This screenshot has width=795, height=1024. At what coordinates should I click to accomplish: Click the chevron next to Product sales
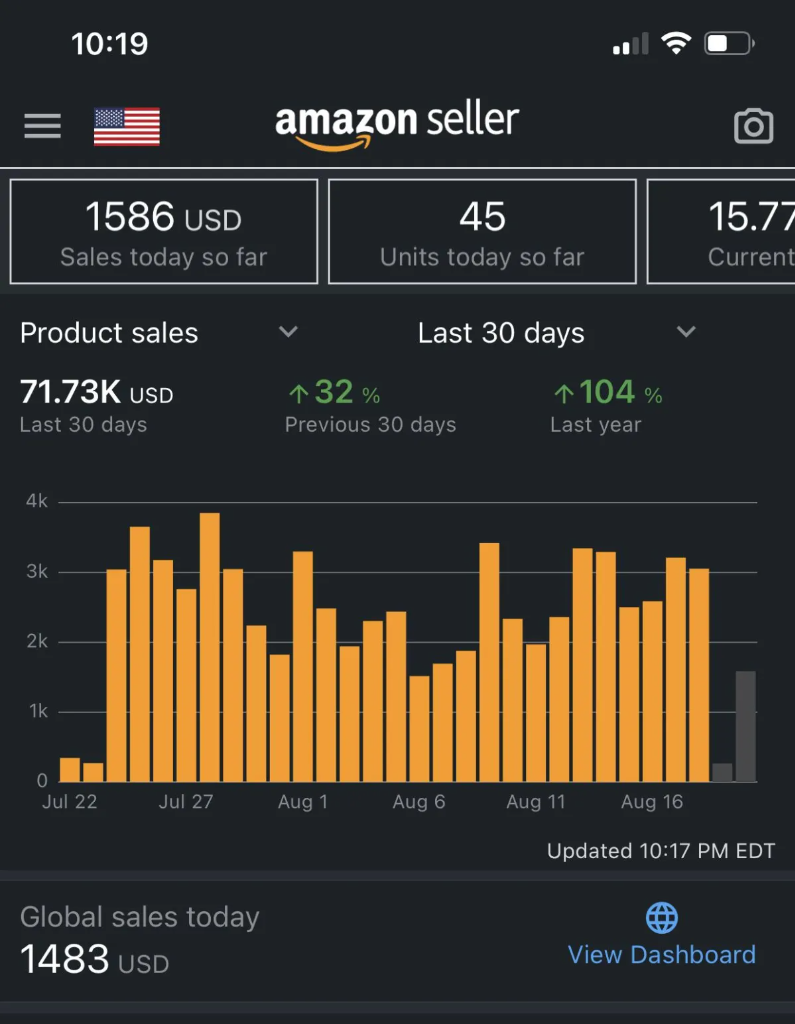coord(288,332)
